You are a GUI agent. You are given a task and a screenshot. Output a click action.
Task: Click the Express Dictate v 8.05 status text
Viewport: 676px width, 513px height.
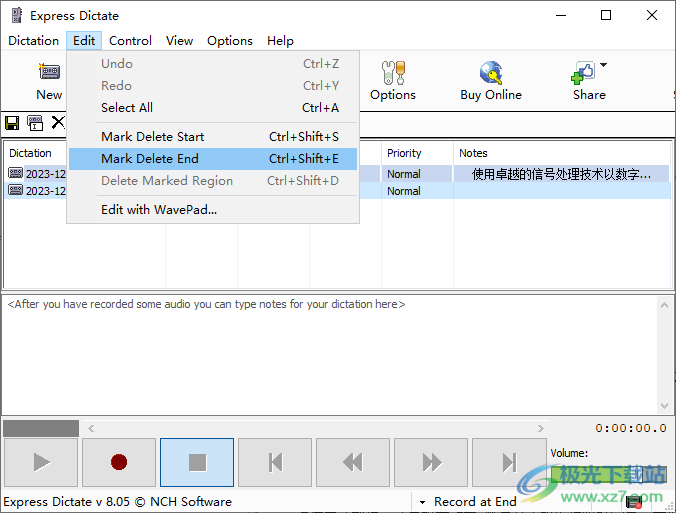pos(117,502)
